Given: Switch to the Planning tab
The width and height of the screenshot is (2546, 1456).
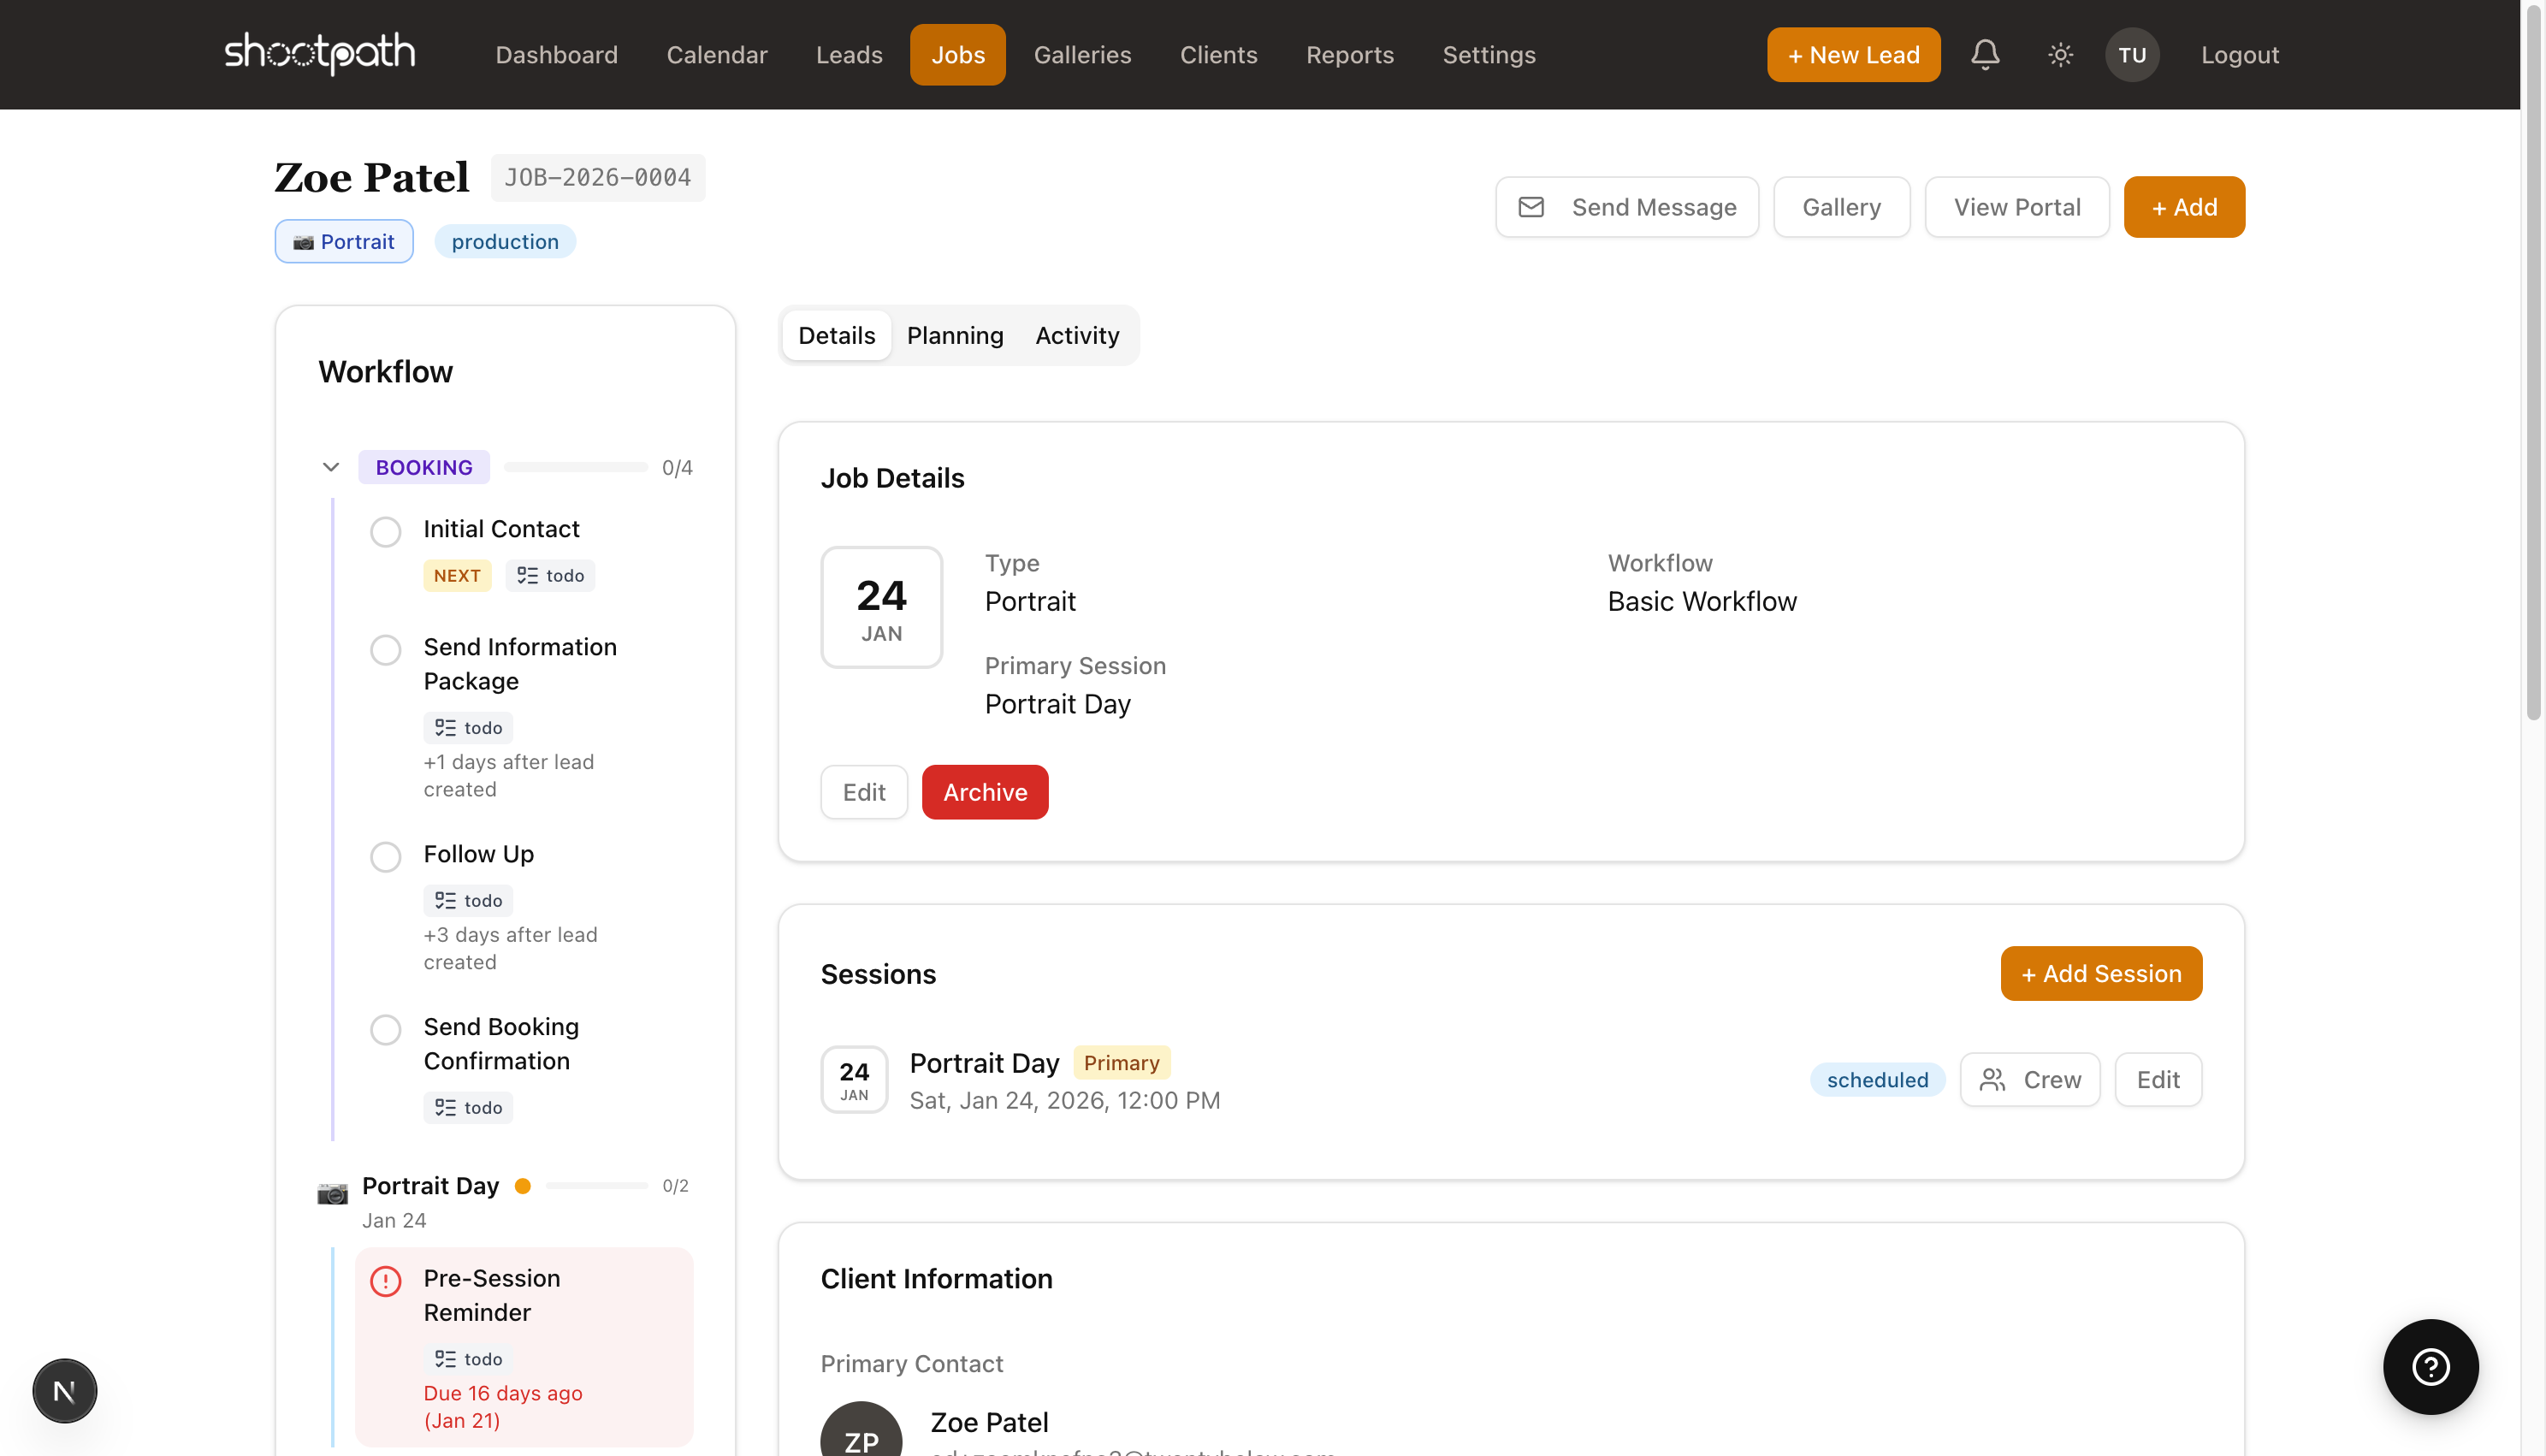Looking at the screenshot, I should click(954, 335).
